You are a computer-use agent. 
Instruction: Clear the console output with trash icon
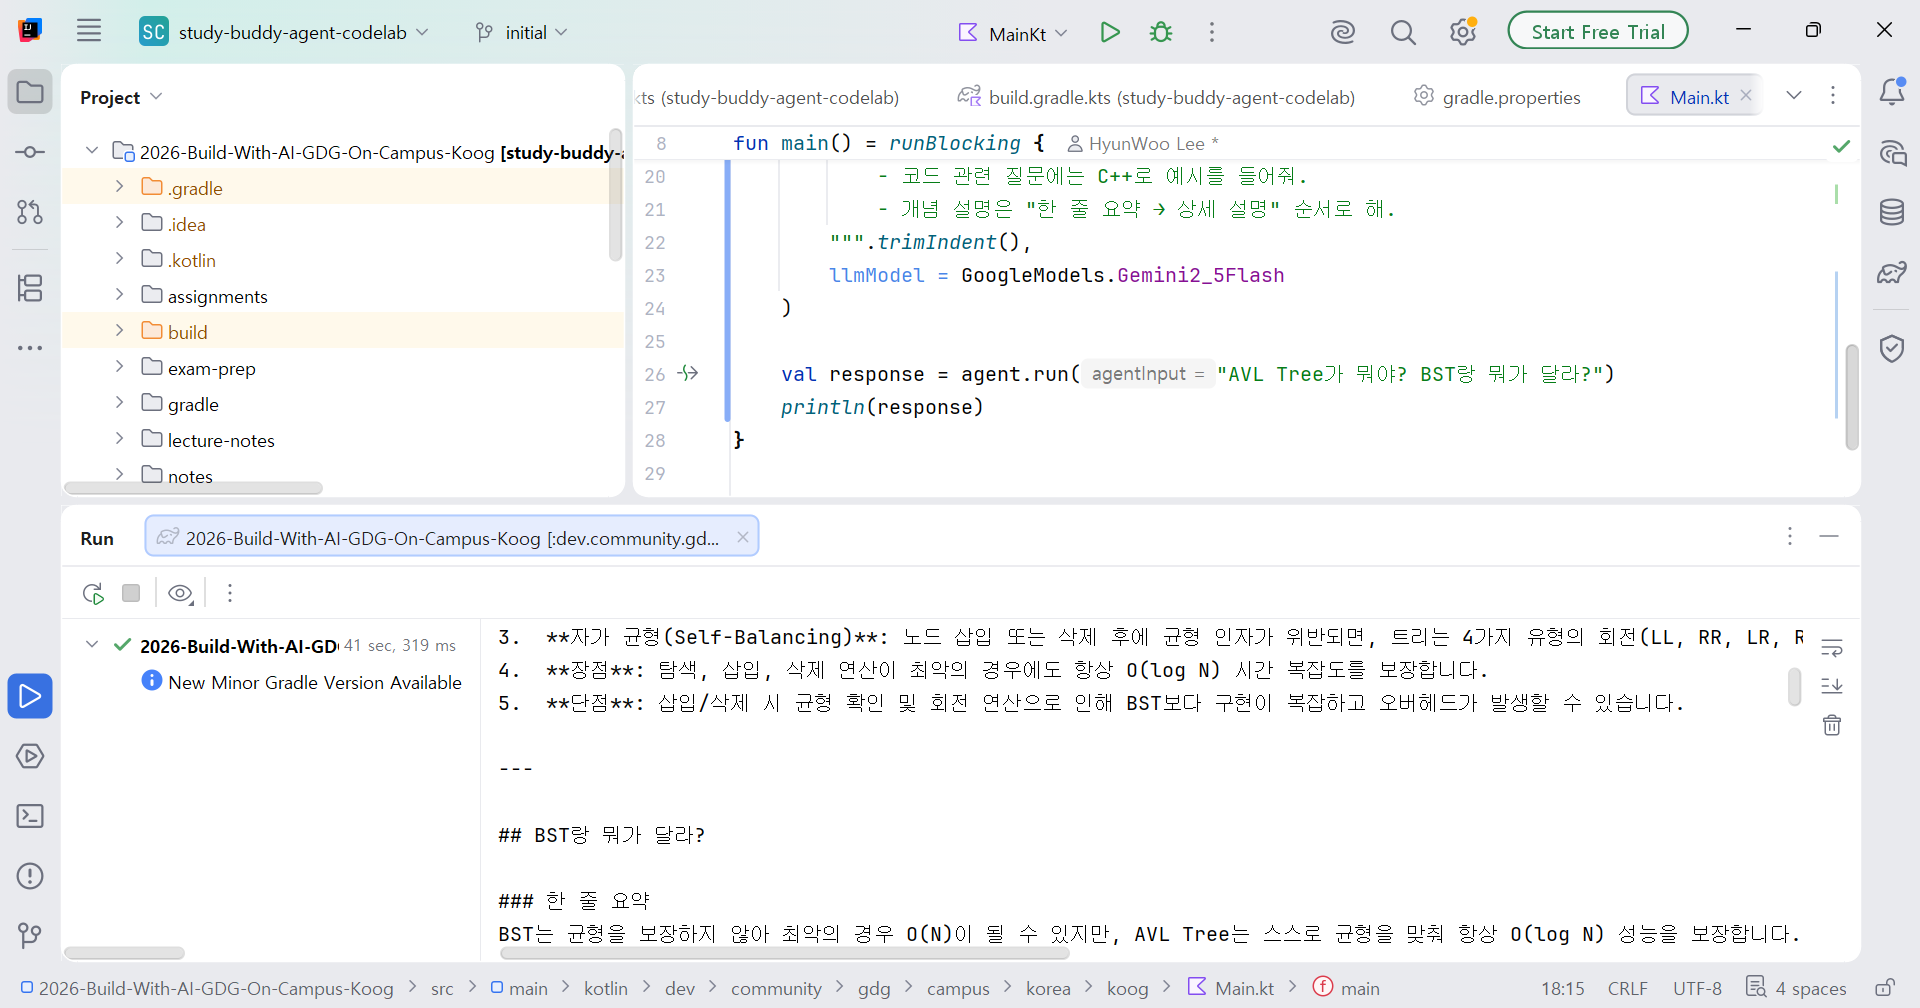pyautogui.click(x=1832, y=725)
